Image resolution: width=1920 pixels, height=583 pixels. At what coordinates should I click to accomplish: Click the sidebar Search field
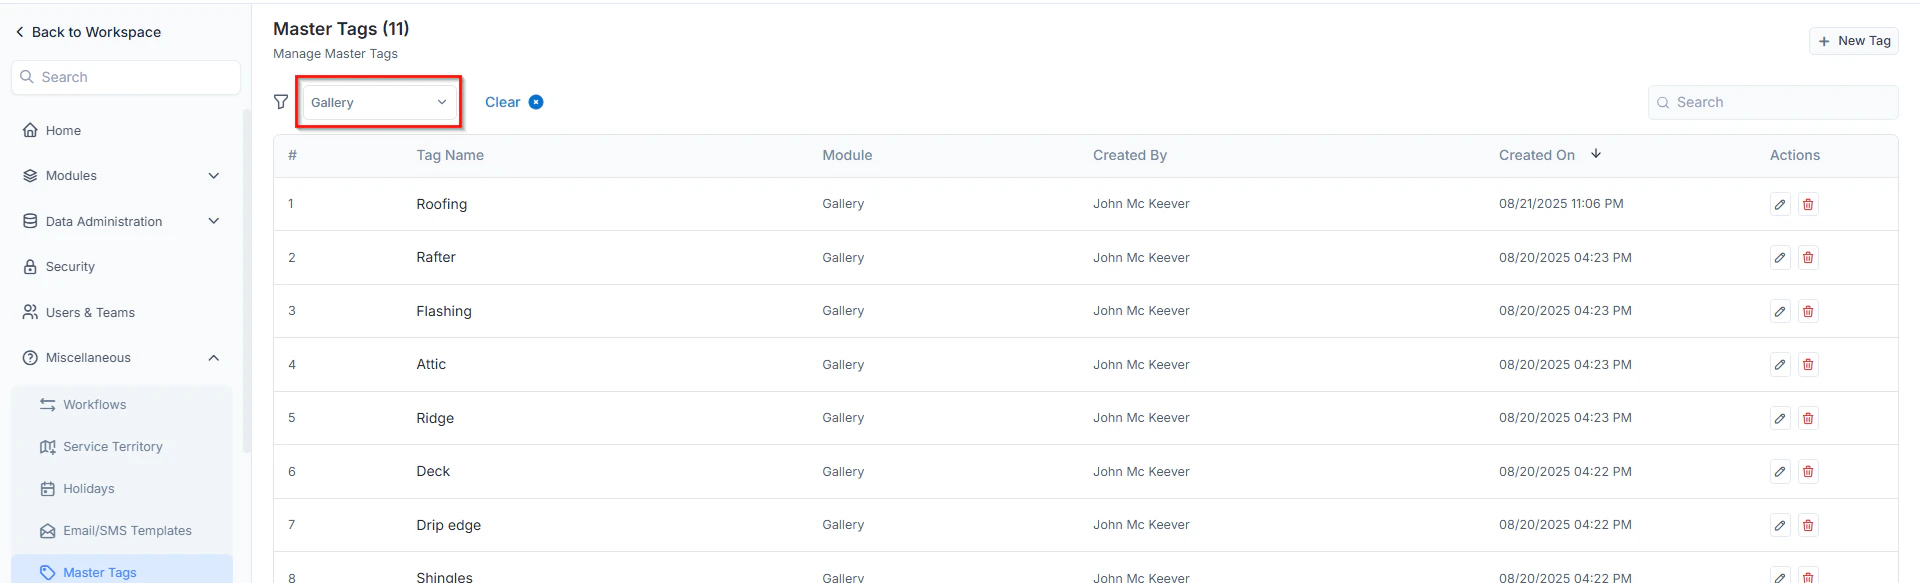click(126, 77)
